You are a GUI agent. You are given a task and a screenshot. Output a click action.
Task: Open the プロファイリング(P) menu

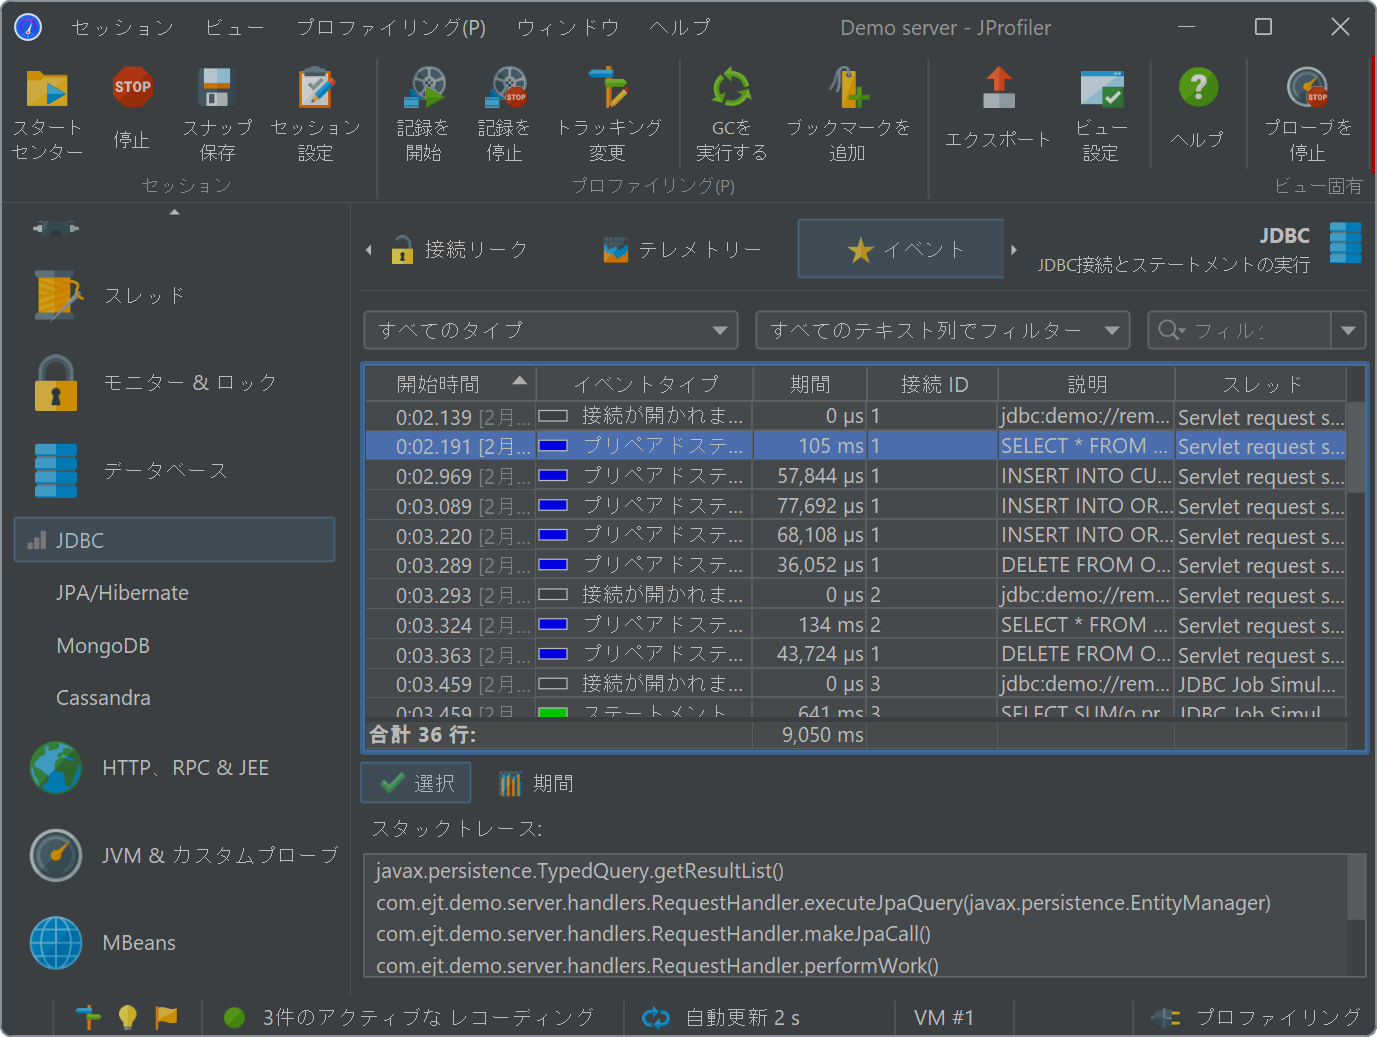click(x=391, y=28)
